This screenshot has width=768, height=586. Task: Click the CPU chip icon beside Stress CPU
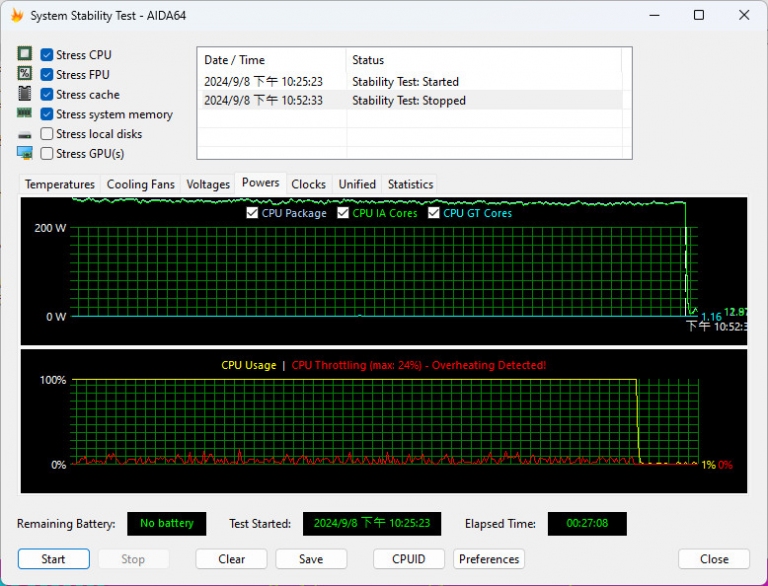(x=24, y=53)
